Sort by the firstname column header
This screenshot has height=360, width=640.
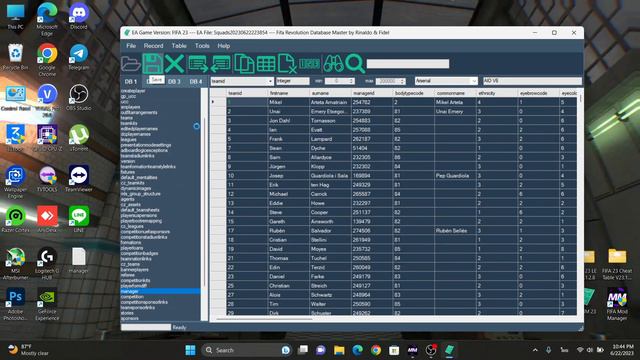coord(289,93)
